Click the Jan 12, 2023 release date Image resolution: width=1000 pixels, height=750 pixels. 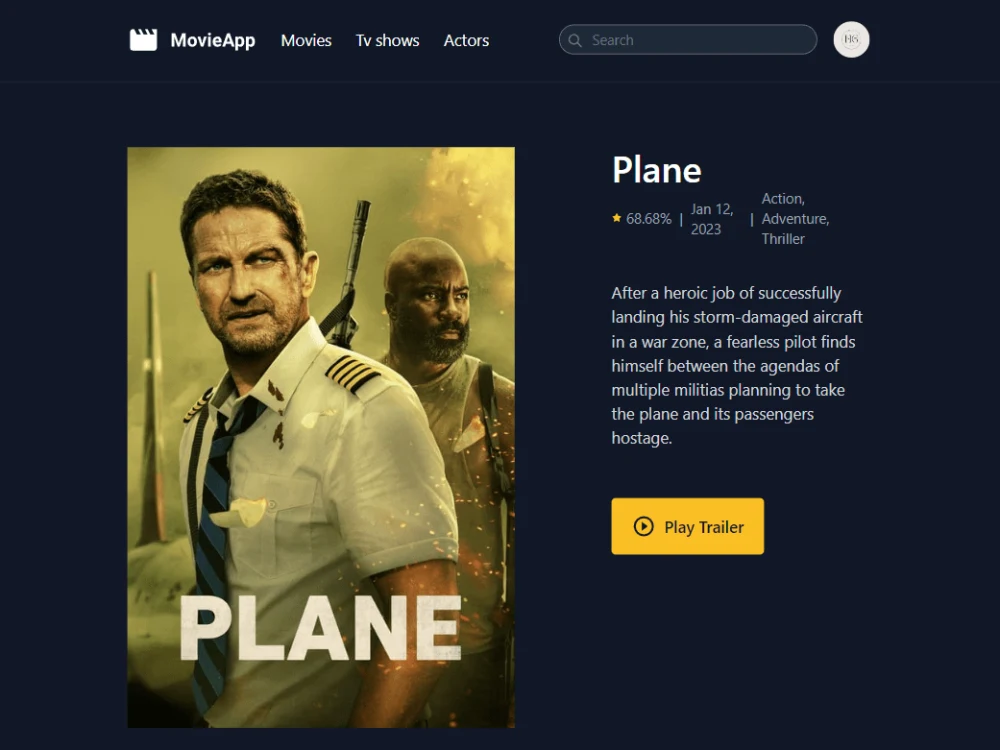point(712,219)
